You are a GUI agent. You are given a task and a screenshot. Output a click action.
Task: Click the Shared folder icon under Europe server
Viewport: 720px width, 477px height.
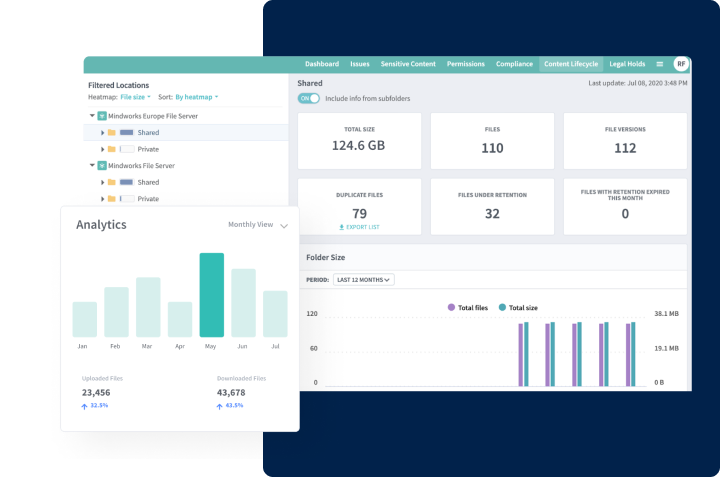click(x=112, y=132)
